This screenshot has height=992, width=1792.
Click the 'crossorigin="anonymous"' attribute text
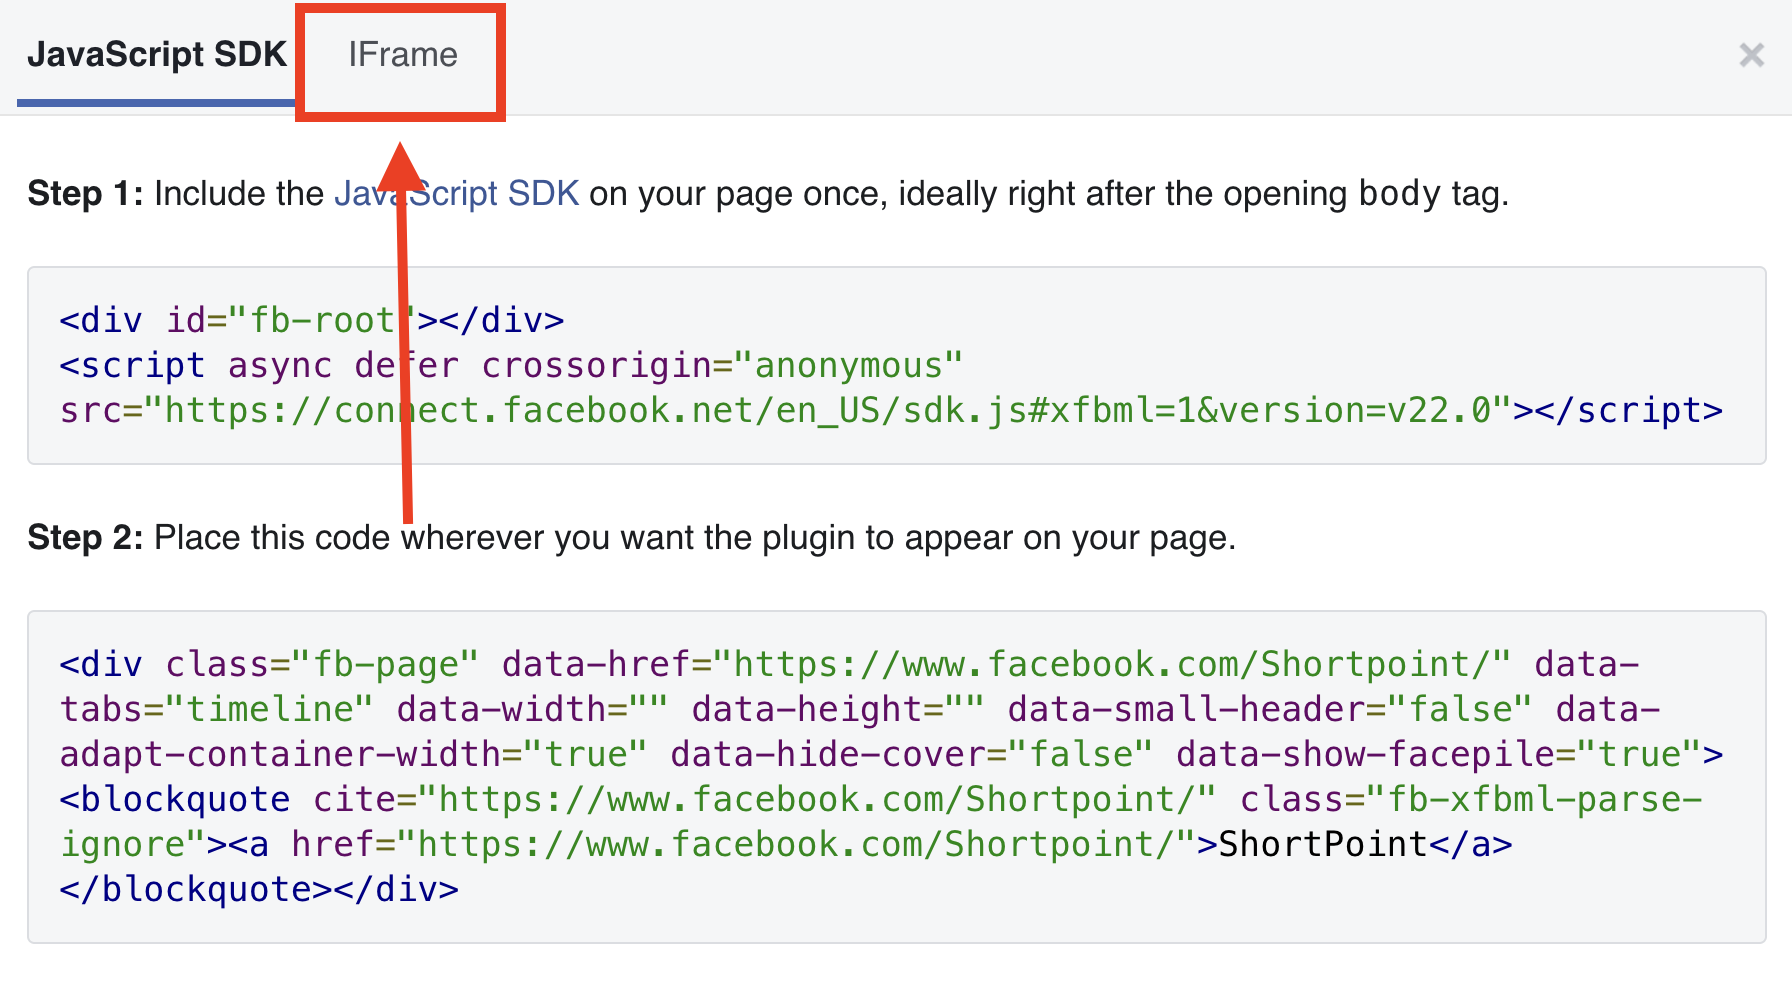click(x=721, y=365)
